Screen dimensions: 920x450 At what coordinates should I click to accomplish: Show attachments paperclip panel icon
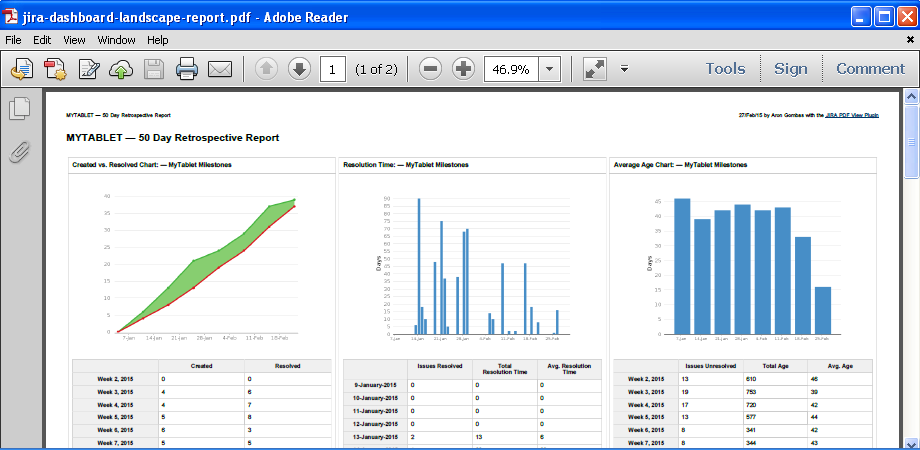(19, 151)
